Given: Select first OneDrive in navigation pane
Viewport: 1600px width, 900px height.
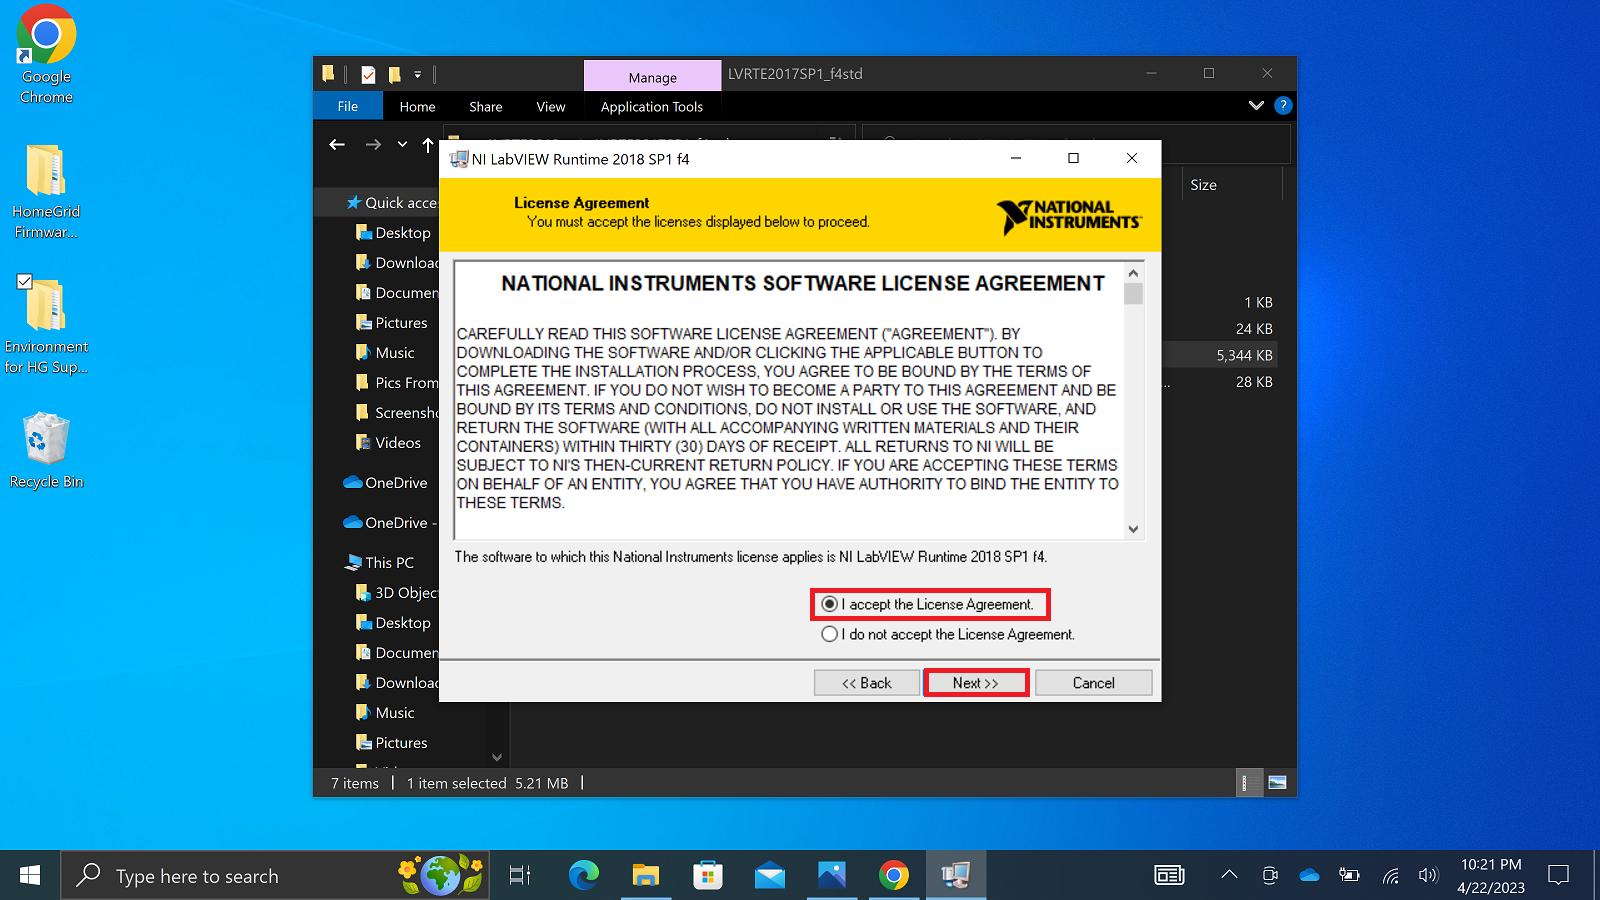Looking at the screenshot, I should tap(386, 483).
